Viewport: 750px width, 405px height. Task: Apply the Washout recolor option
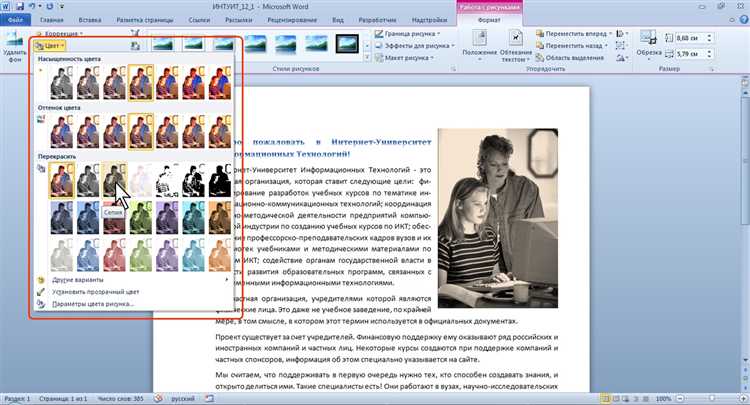pyautogui.click(x=141, y=180)
